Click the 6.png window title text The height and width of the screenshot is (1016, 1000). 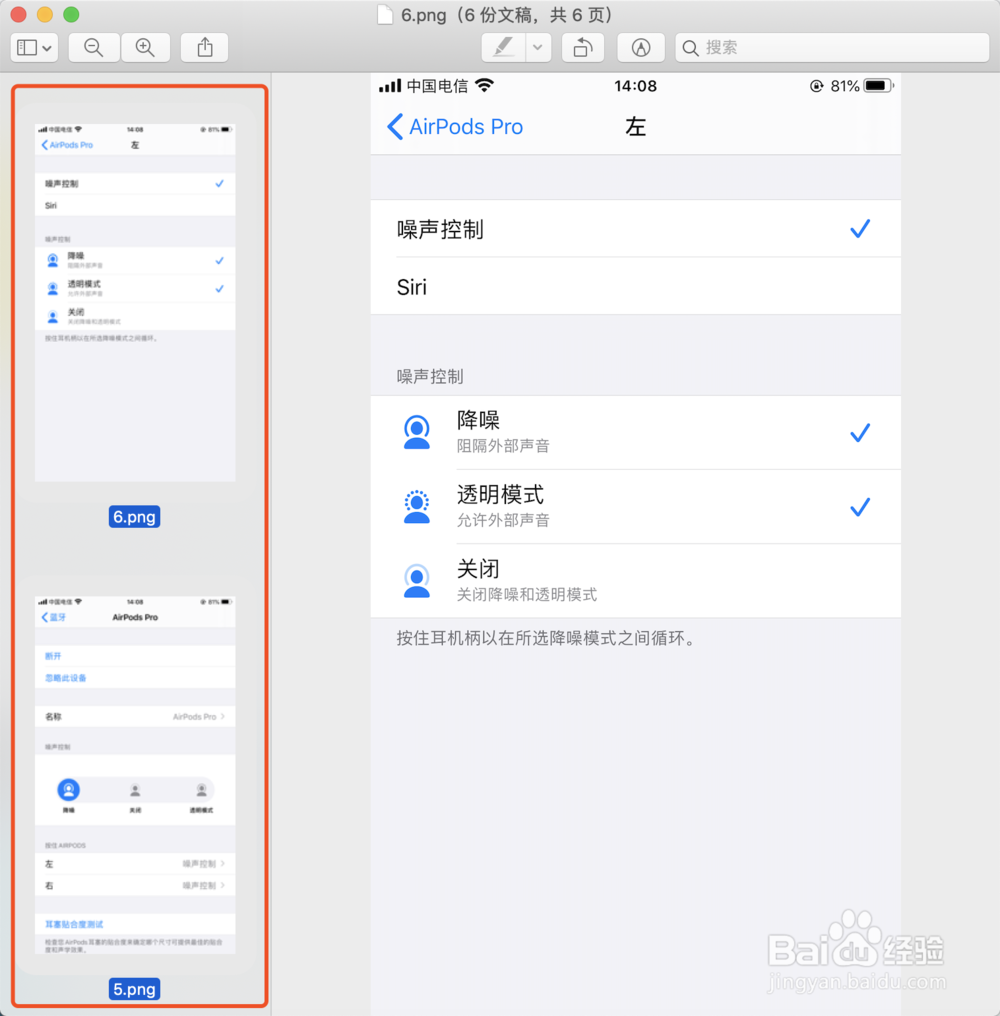pyautogui.click(x=506, y=15)
